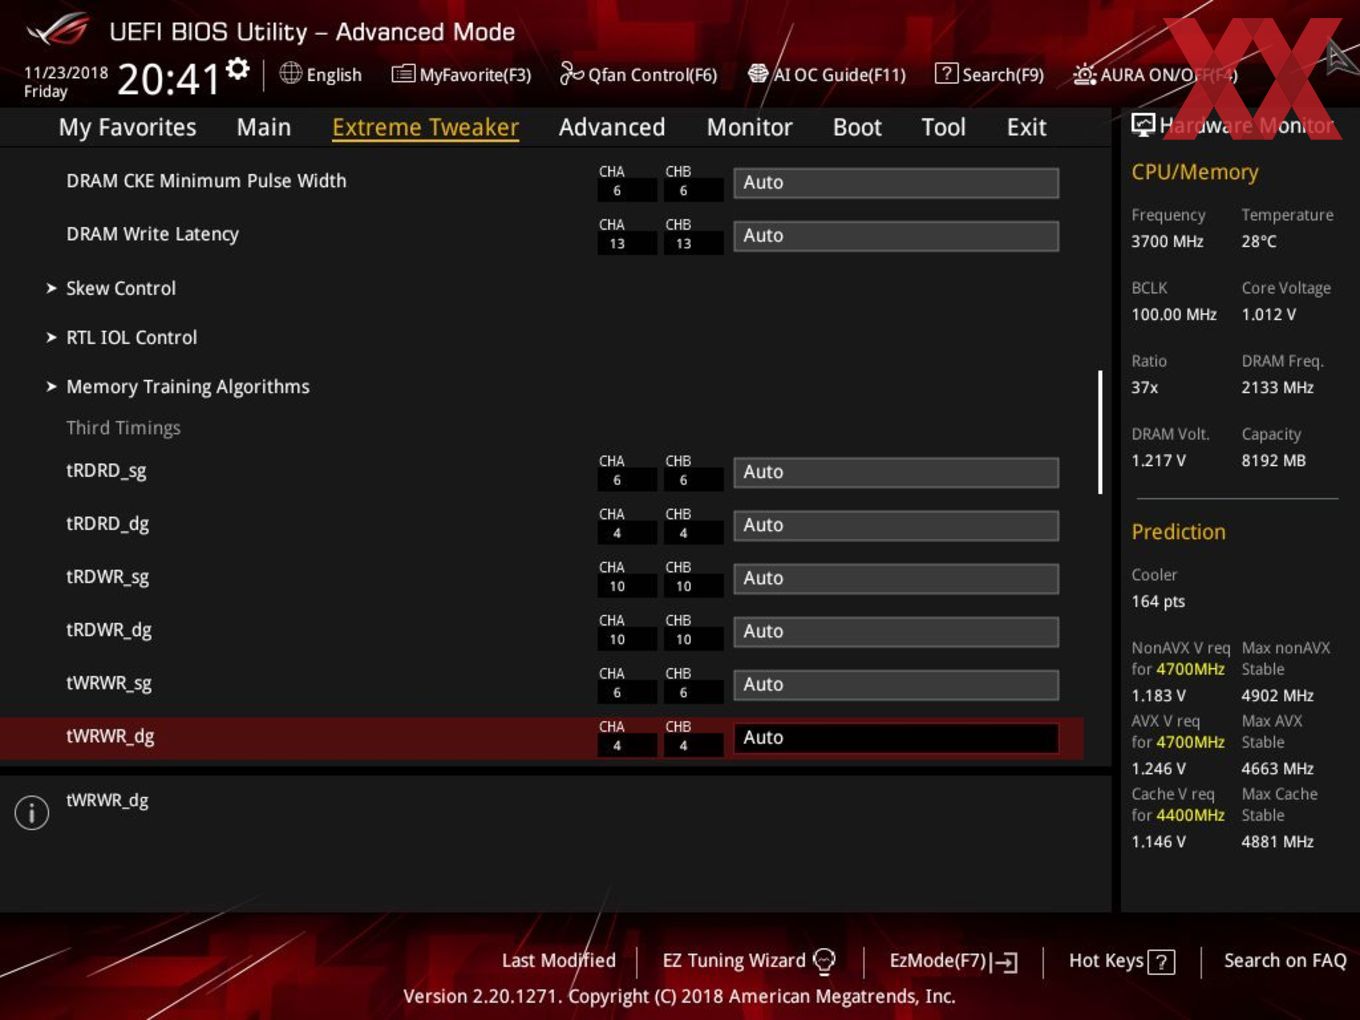This screenshot has width=1360, height=1020.
Task: Click the MyFavorite list icon
Action: (x=403, y=74)
